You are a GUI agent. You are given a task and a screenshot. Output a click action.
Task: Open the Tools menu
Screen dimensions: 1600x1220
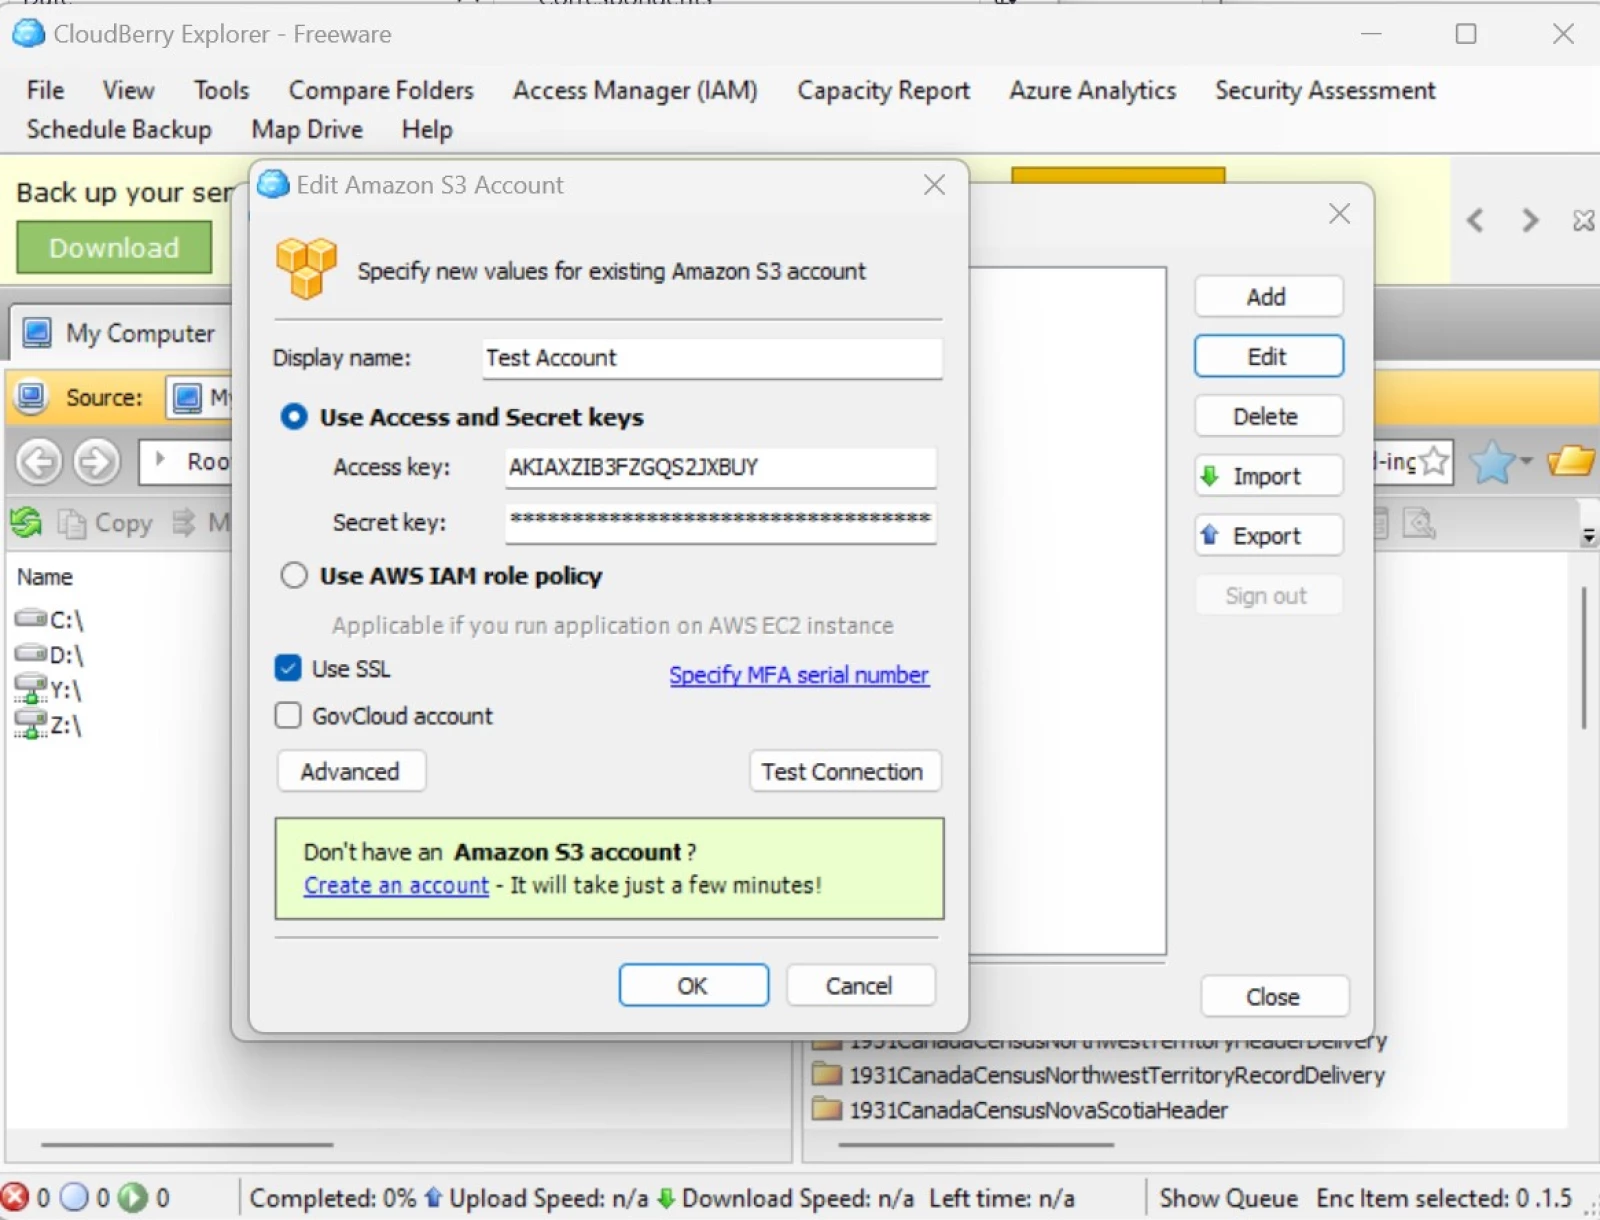point(221,90)
